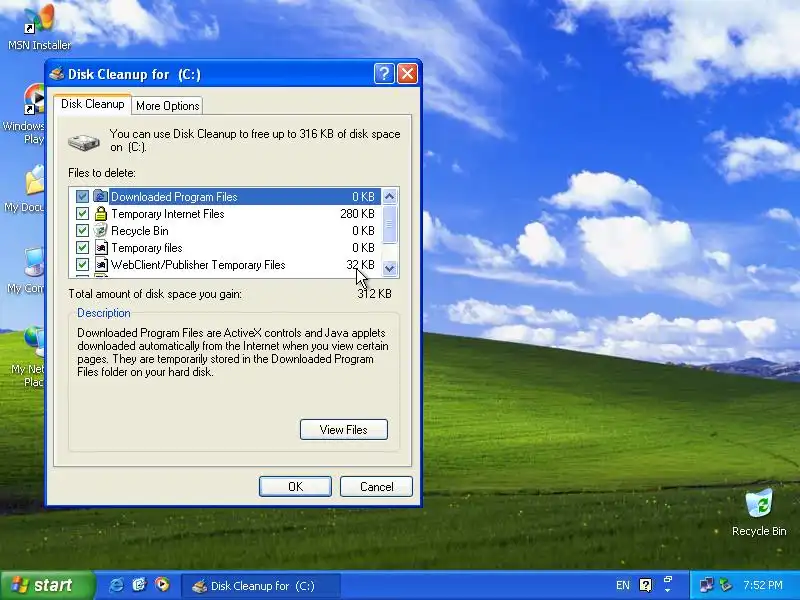Viewport: 800px width, 600px height.
Task: Click the 280 KB size value
Action: tap(357, 214)
